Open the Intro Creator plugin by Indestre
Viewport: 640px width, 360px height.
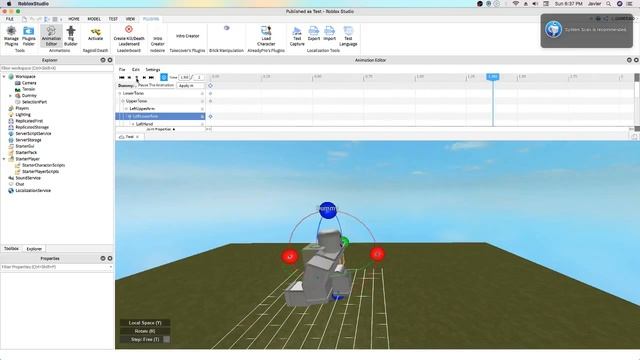pyautogui.click(x=158, y=41)
